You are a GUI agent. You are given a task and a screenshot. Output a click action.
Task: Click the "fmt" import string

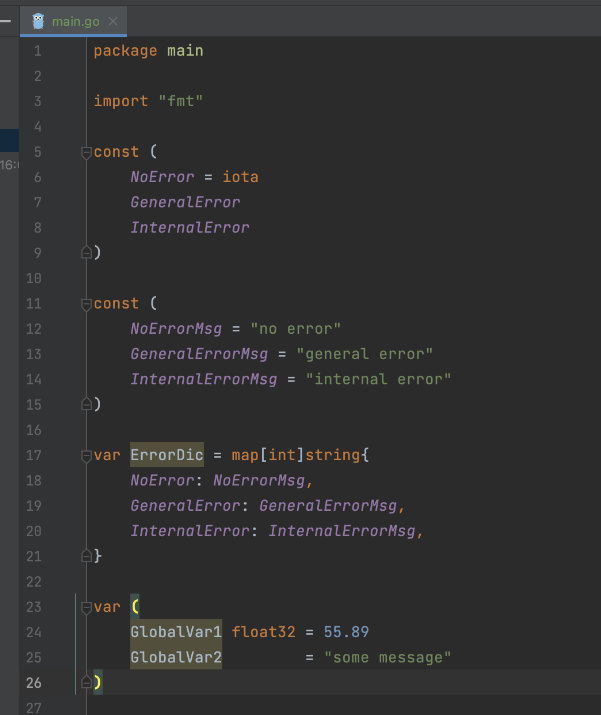[182, 101]
